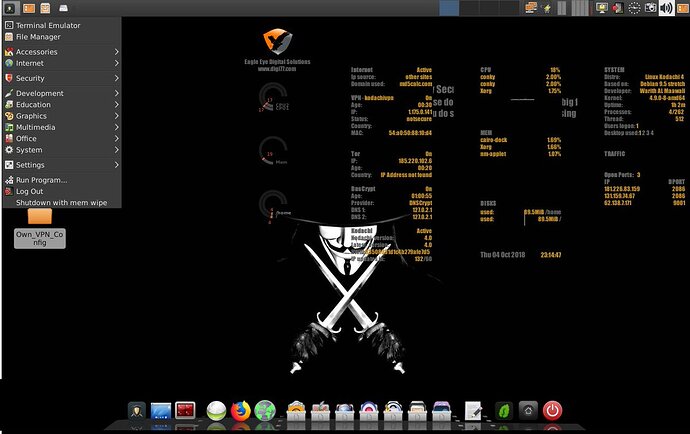
Task: Expand the Education submenu arrow
Action: 117,105
